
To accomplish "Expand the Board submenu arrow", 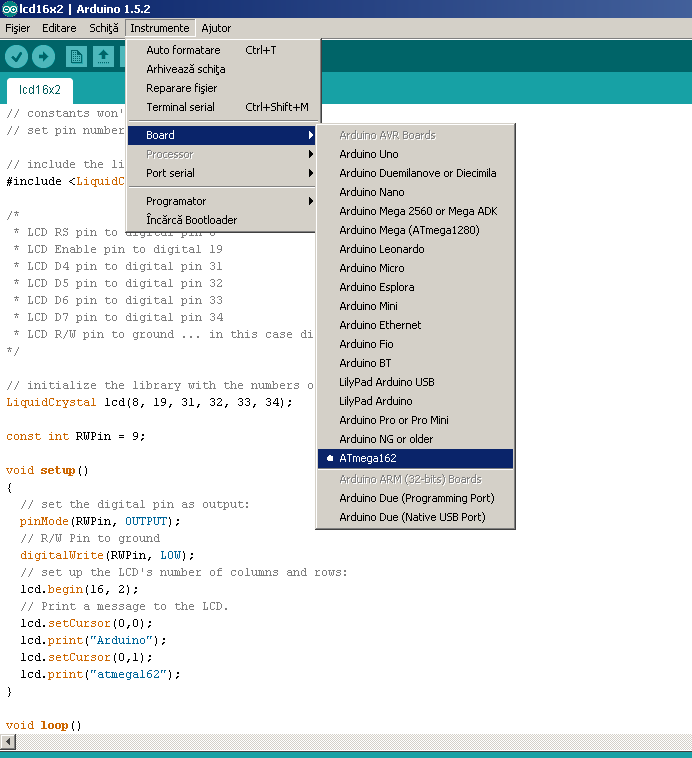I will (311, 135).
